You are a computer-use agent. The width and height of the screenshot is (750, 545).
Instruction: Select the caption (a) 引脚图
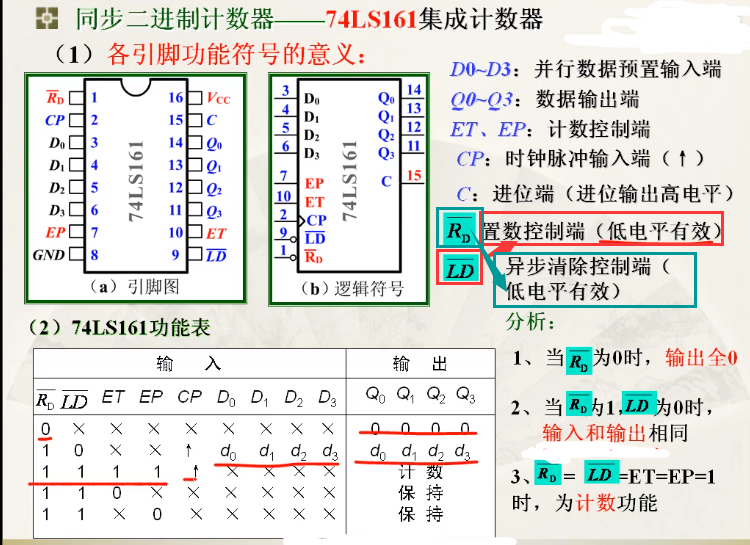[135, 287]
